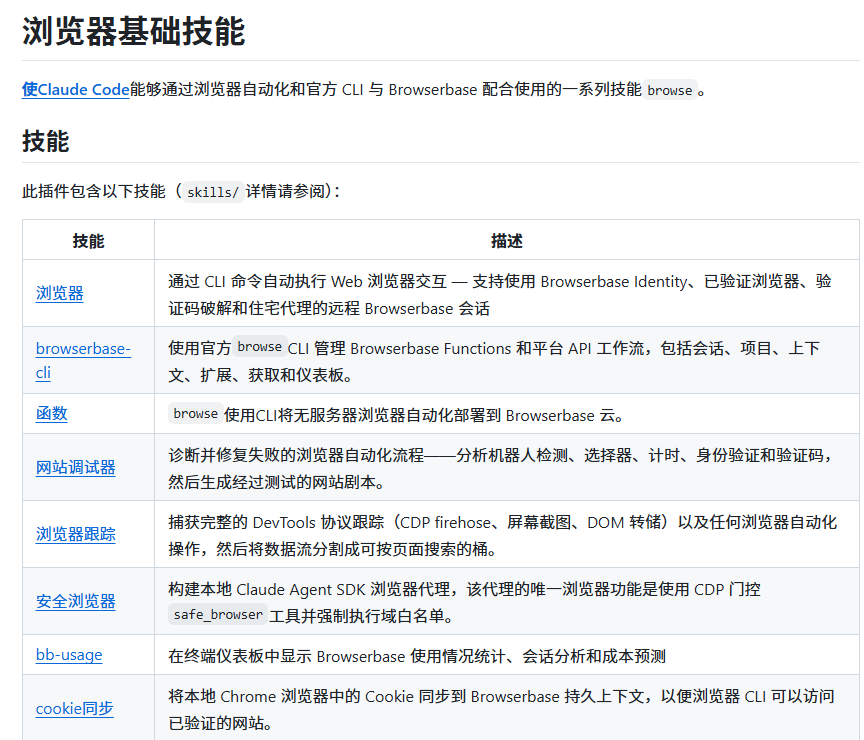The height and width of the screenshot is (740, 864).
Task: Click the sentence 此插件包含以下技能
Action: coord(94,191)
